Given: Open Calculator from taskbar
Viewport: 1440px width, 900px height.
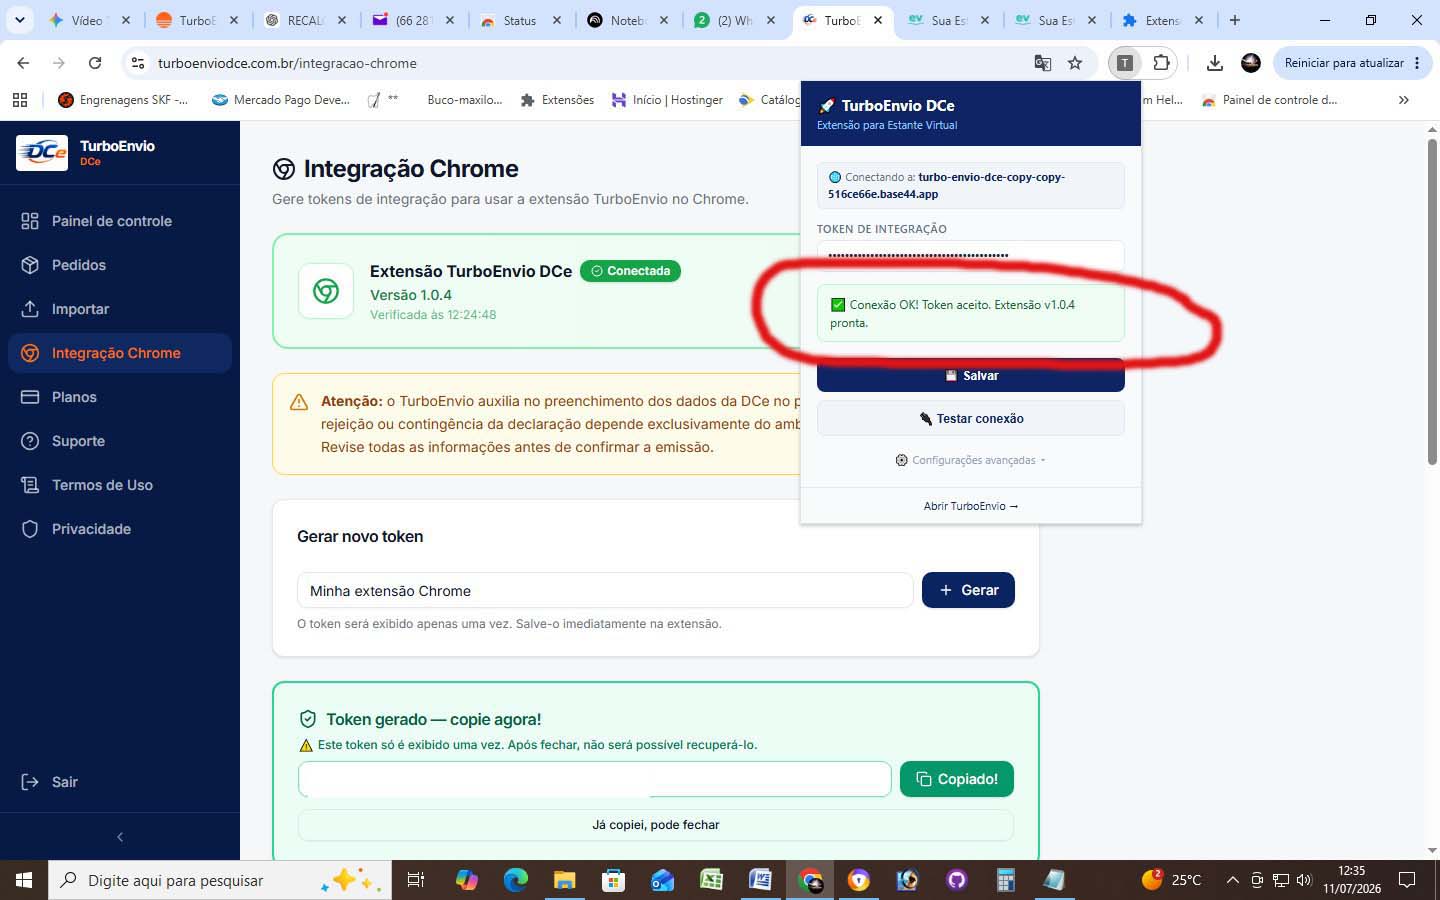Looking at the screenshot, I should point(1005,880).
